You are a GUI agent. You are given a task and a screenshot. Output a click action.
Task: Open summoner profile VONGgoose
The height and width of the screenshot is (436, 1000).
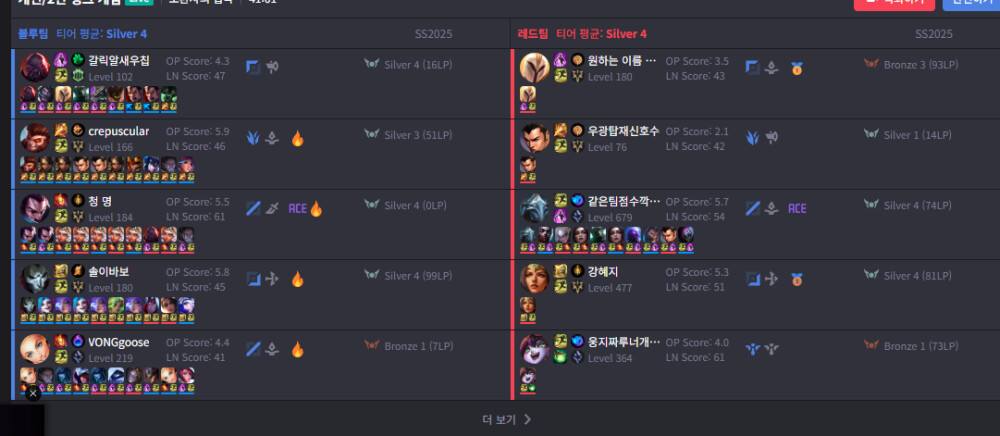coord(119,342)
